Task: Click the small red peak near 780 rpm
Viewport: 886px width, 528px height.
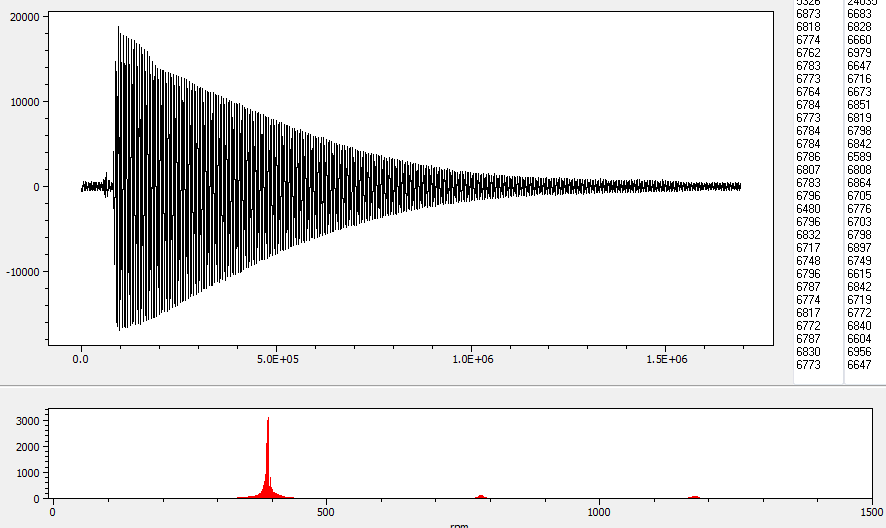Action: (481, 495)
